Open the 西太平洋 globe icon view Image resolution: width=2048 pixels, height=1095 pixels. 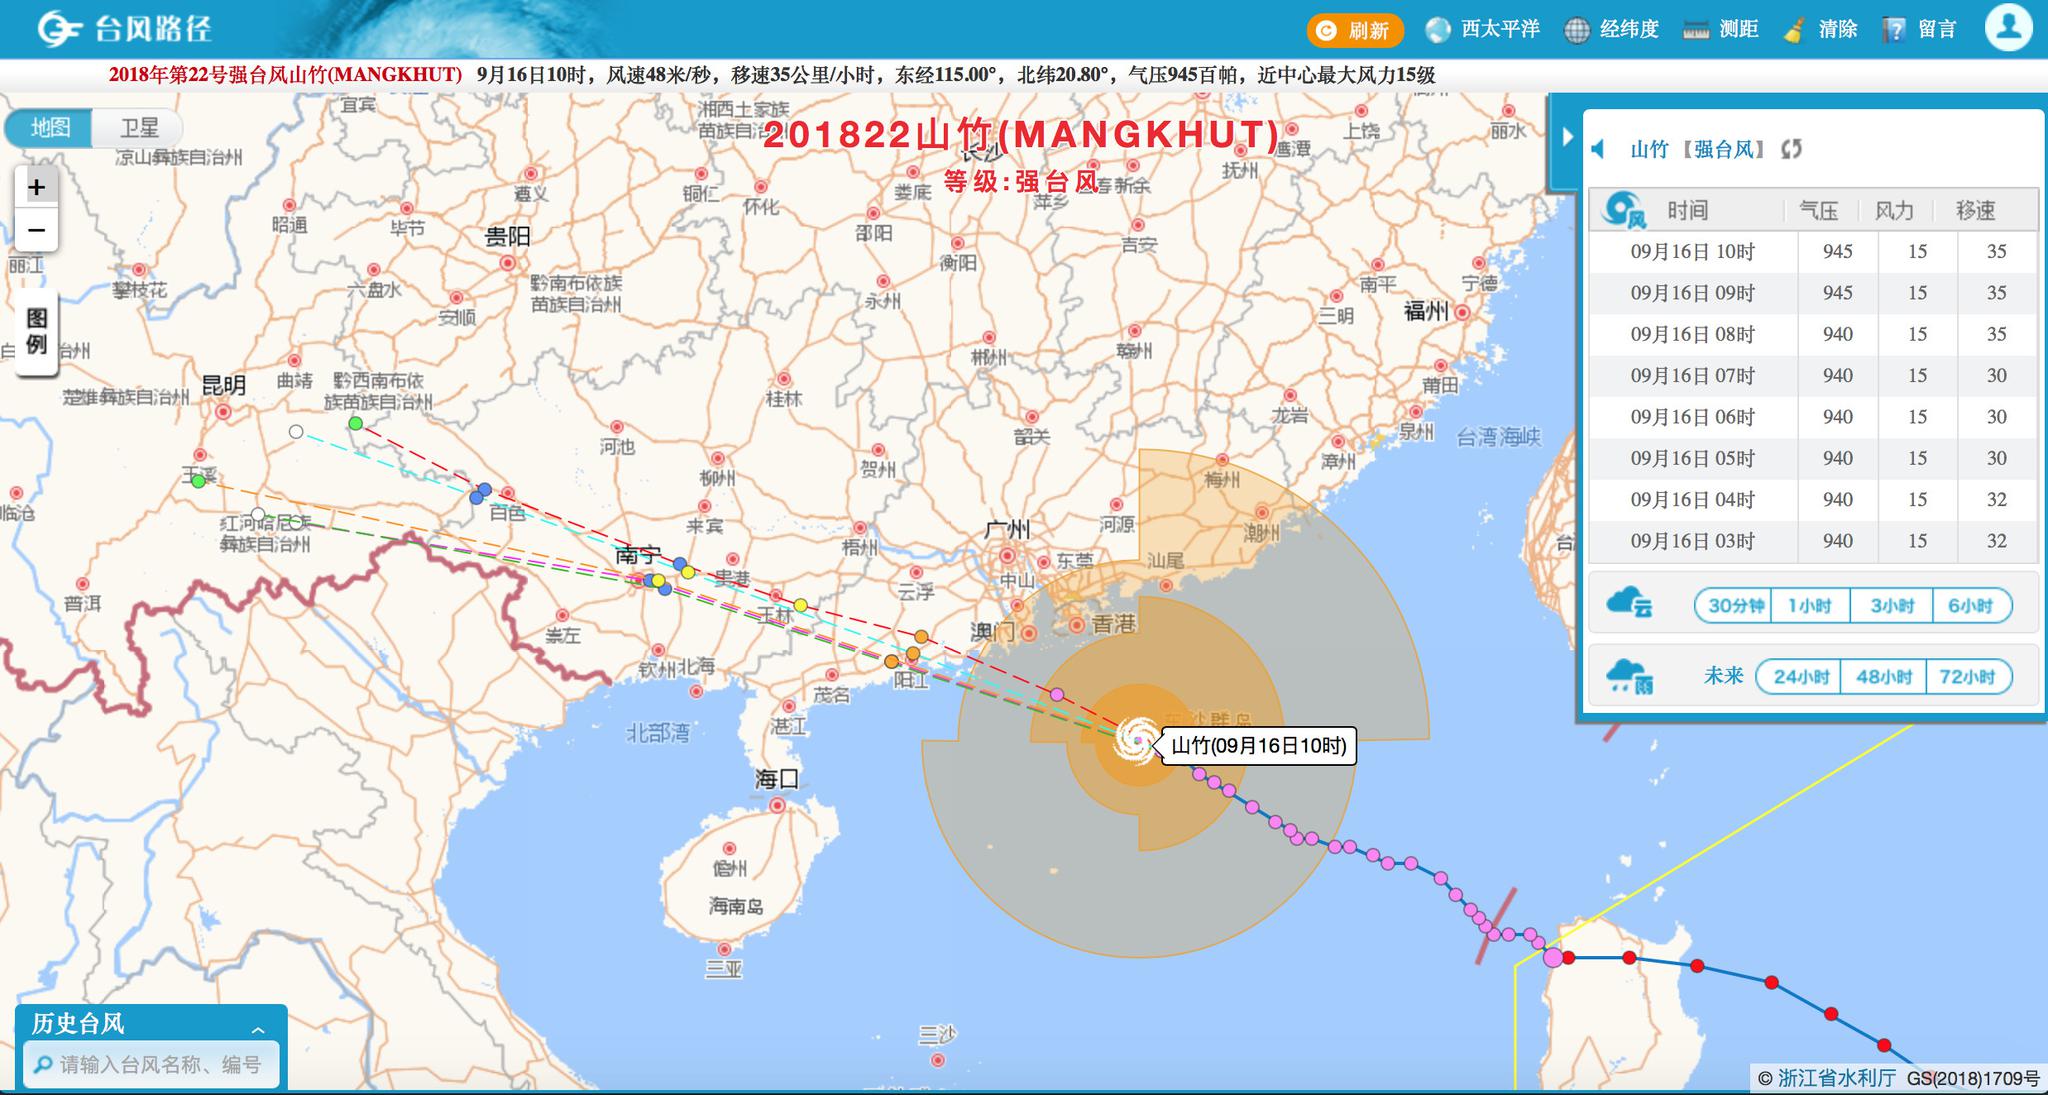[1438, 30]
